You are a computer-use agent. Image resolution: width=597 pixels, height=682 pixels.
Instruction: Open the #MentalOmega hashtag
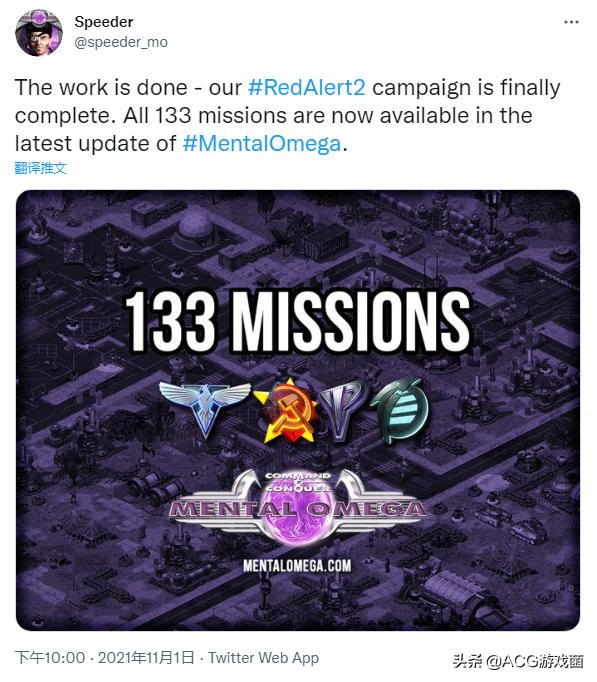click(x=262, y=144)
